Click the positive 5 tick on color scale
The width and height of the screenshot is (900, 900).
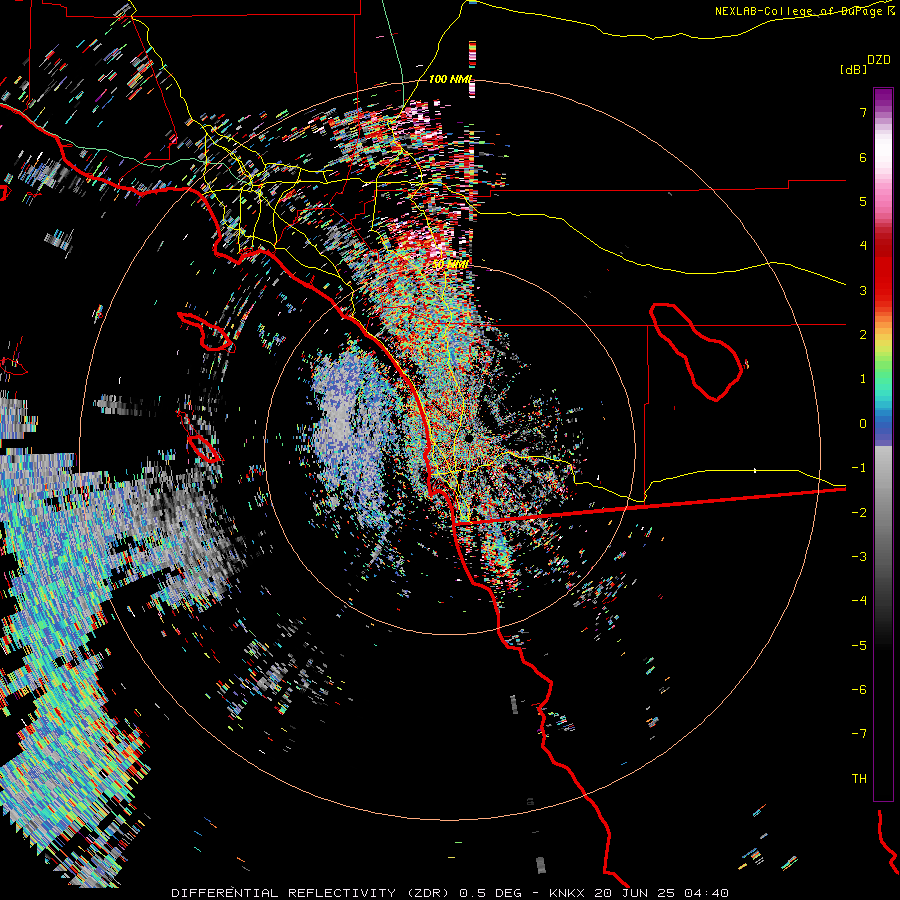(x=863, y=202)
